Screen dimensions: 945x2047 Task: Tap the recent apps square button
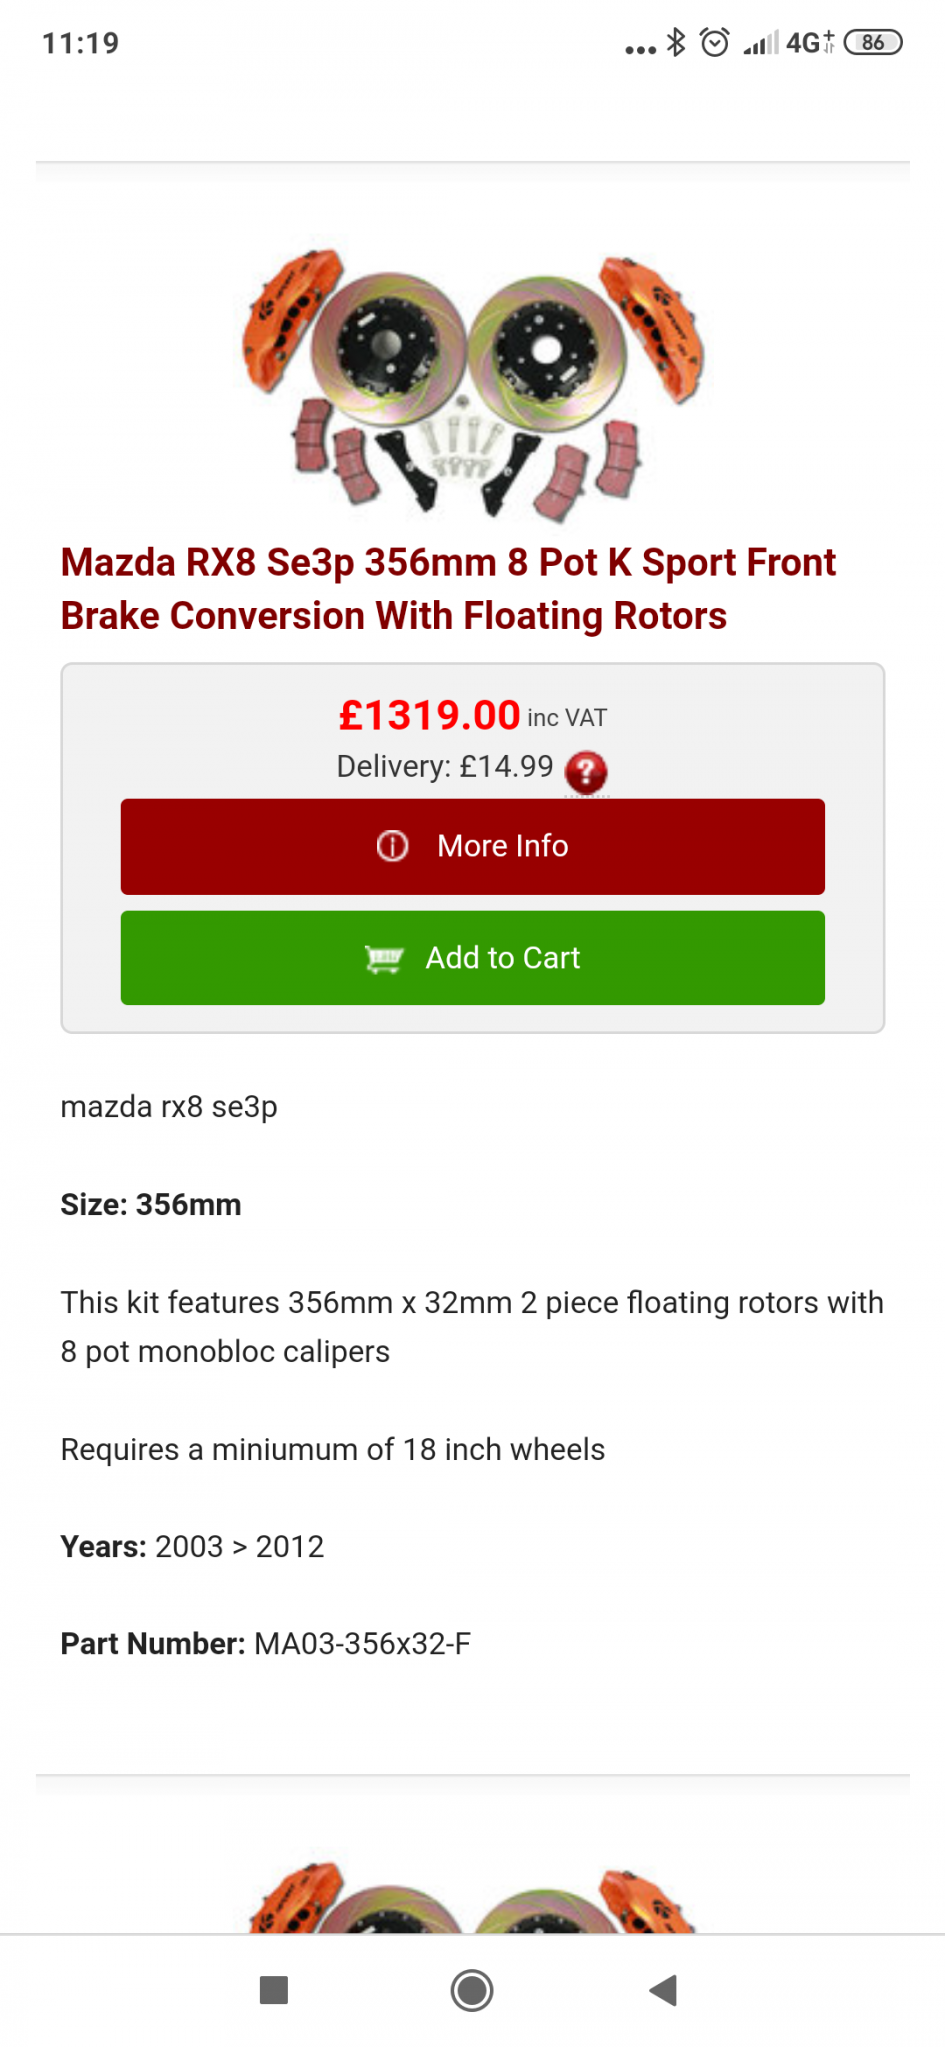point(273,1990)
